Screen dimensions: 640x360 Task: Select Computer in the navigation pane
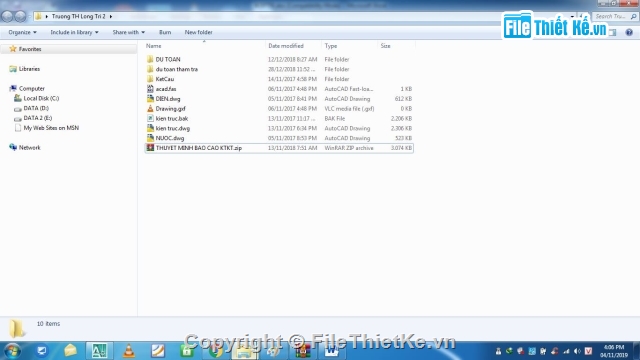32,89
